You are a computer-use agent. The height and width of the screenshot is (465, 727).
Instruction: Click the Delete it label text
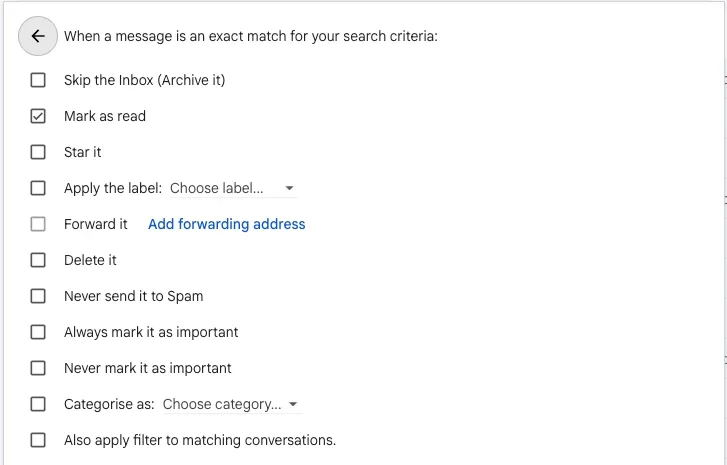(x=90, y=260)
